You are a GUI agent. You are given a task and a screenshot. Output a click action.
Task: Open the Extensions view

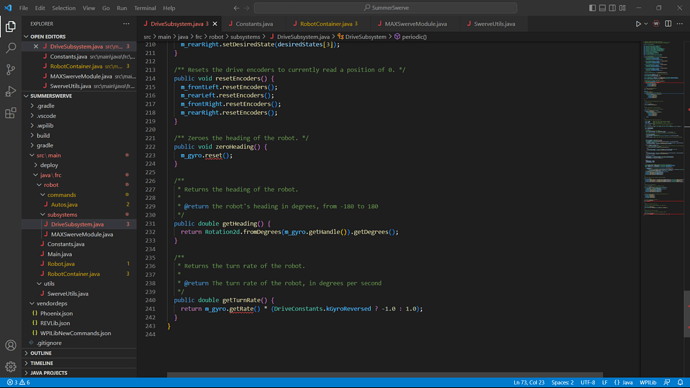11,113
